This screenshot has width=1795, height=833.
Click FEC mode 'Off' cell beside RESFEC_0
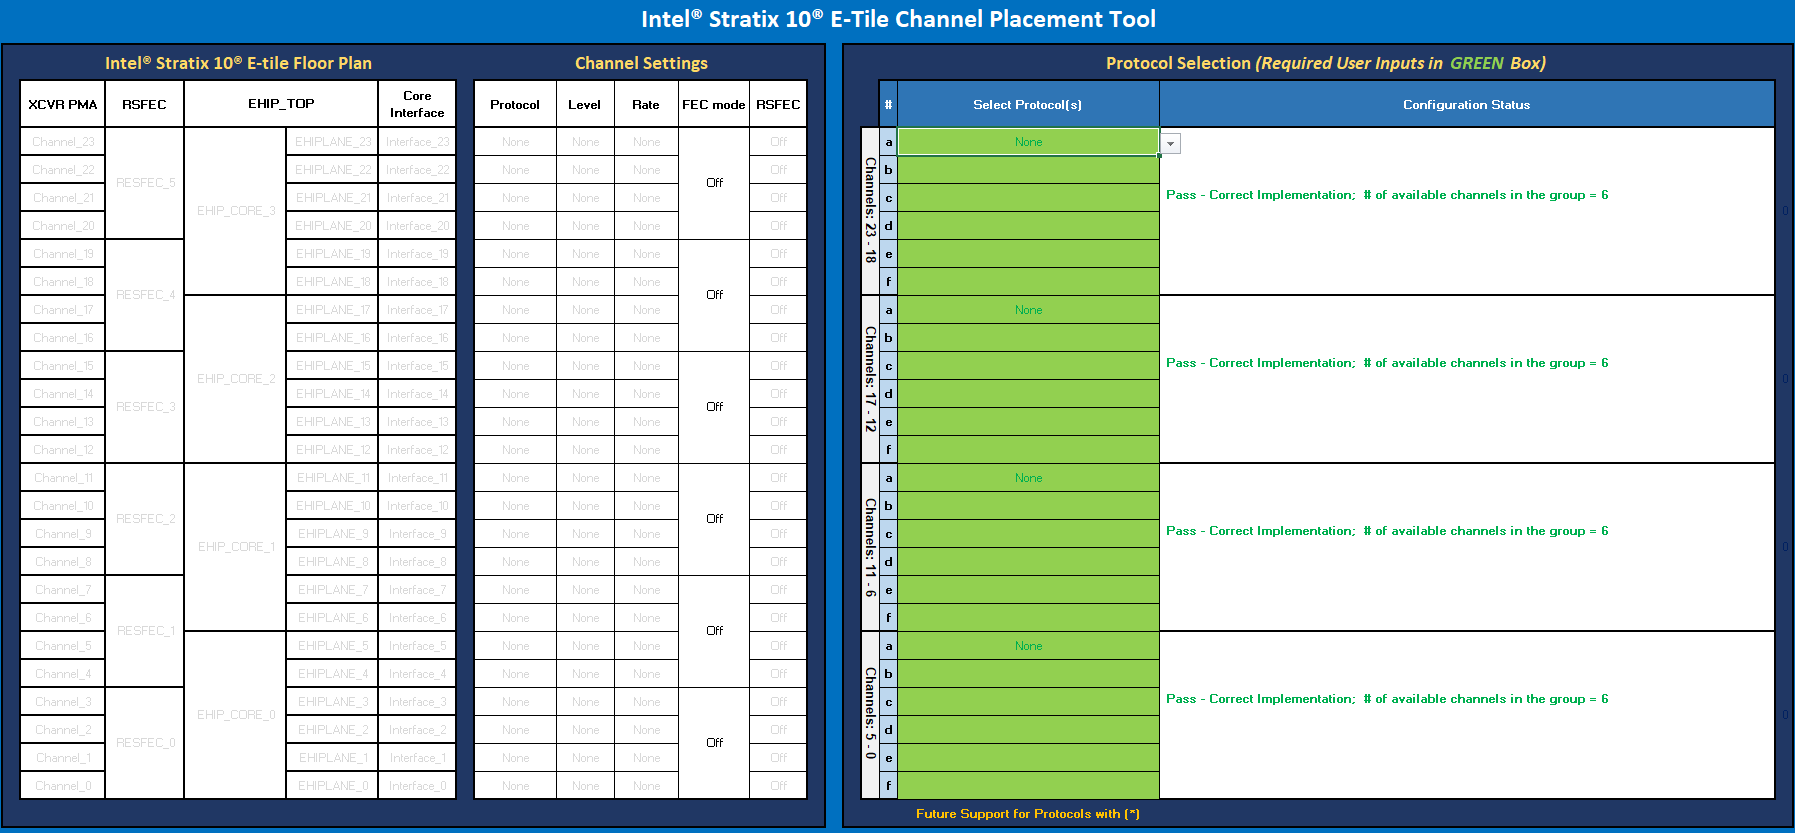coord(714,743)
